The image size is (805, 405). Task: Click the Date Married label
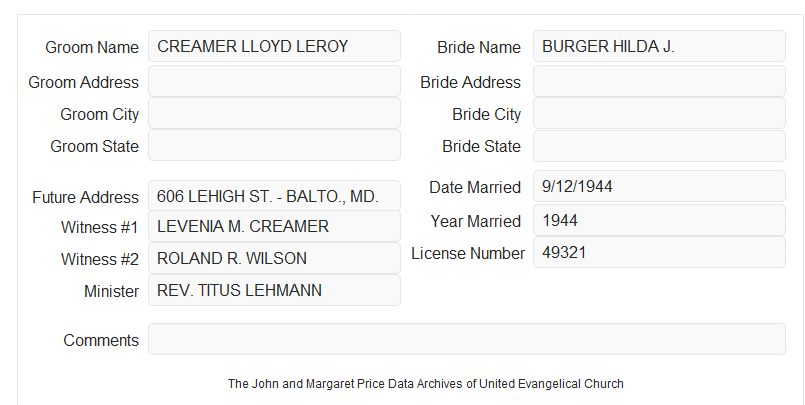(x=475, y=187)
